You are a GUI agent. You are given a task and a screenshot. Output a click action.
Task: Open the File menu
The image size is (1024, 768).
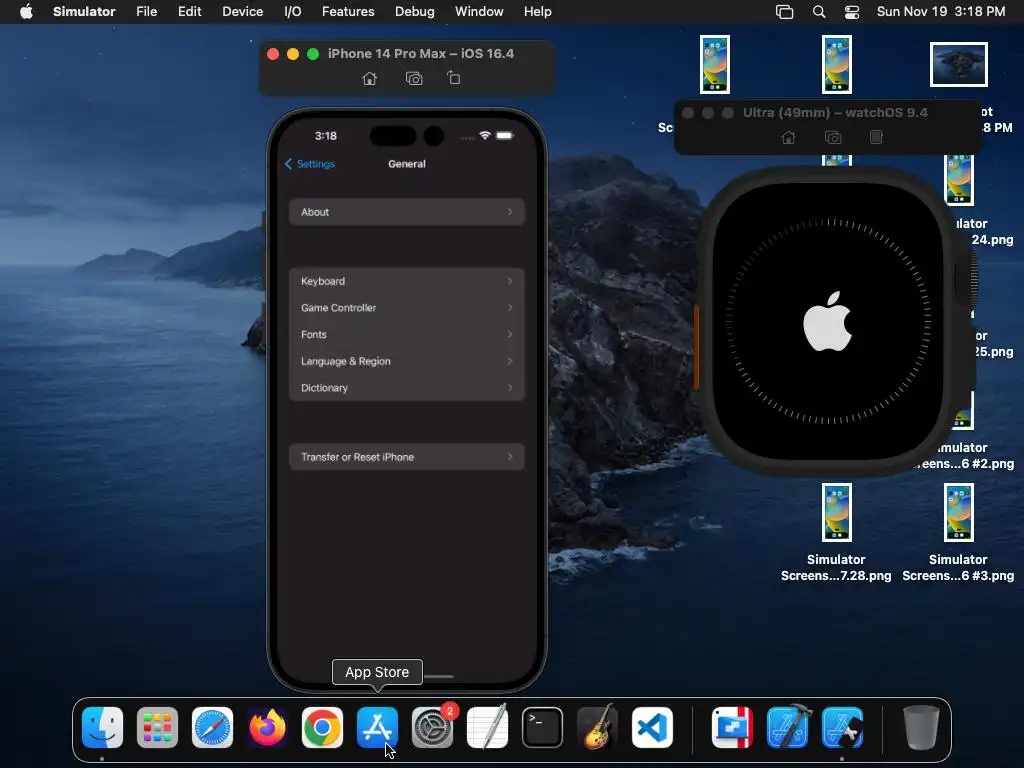146,12
